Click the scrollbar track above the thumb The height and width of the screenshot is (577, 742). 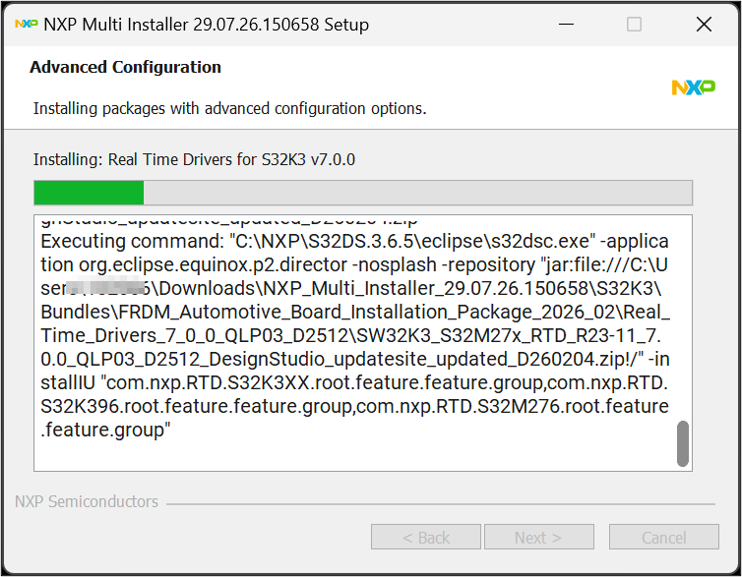point(682,318)
